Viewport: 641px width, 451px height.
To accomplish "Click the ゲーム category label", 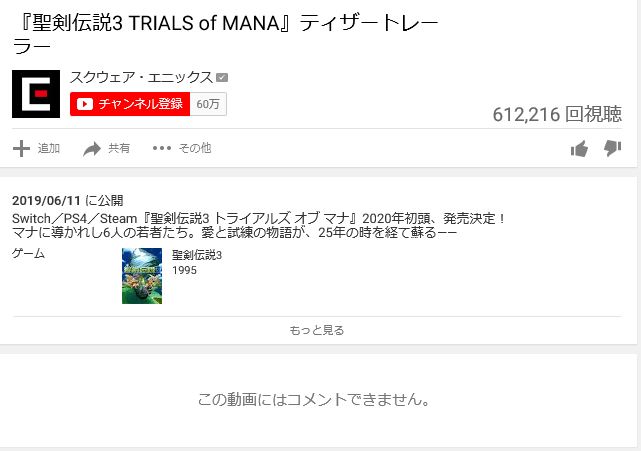I will [x=28, y=254].
